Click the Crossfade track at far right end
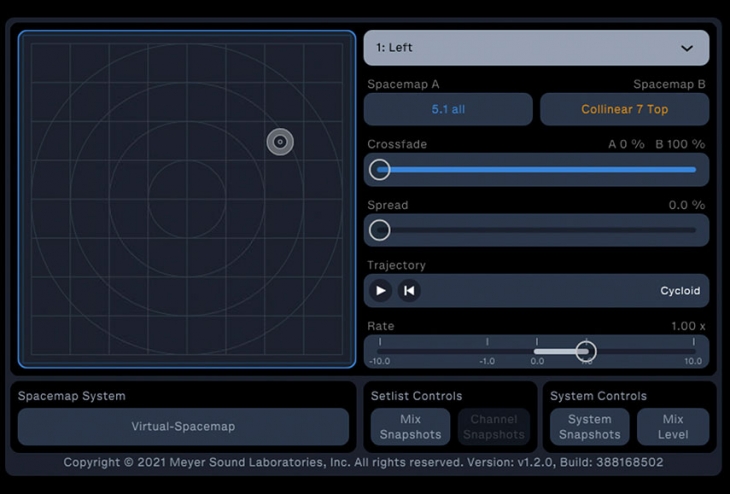 pos(692,170)
